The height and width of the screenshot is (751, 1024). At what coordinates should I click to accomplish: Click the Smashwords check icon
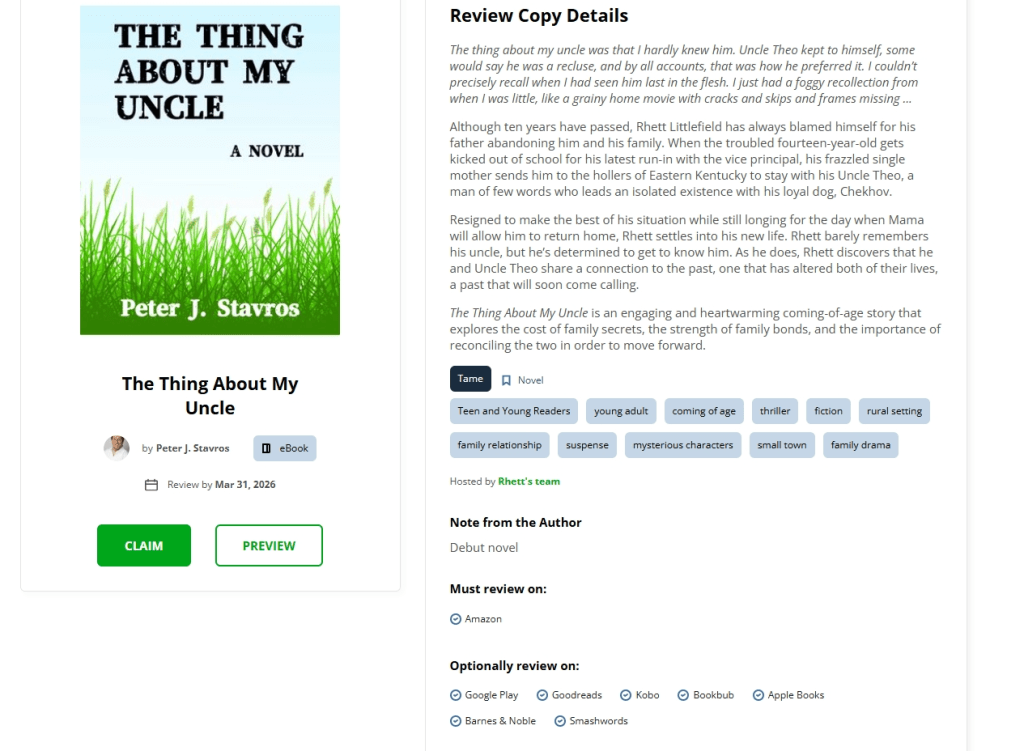pos(560,721)
